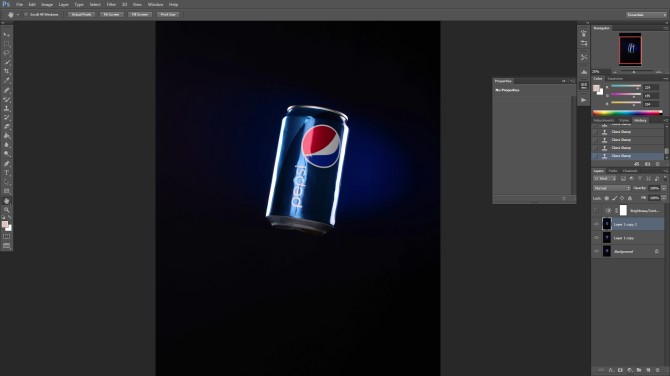The width and height of the screenshot is (670, 376).
Task: Open the Image menu
Action: point(47,4)
